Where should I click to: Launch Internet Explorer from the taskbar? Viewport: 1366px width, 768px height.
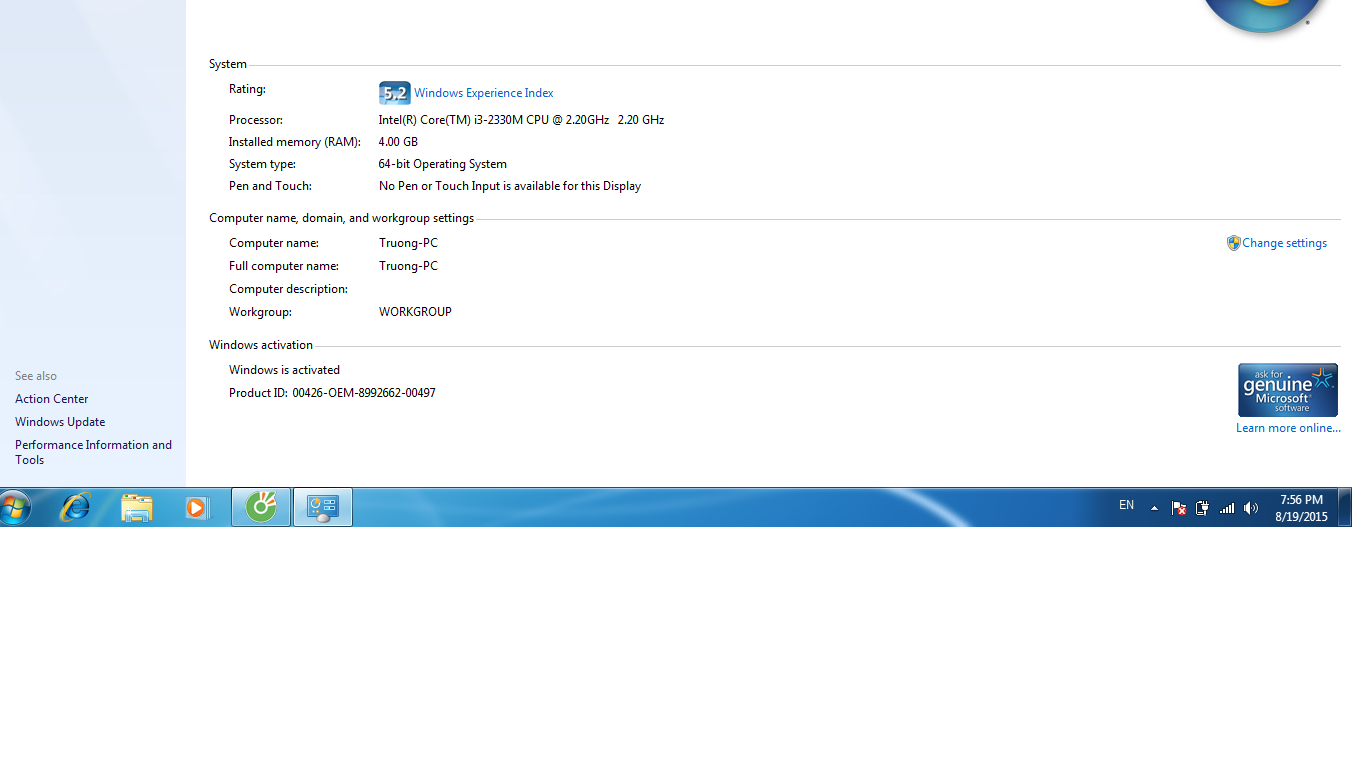pyautogui.click(x=75, y=508)
